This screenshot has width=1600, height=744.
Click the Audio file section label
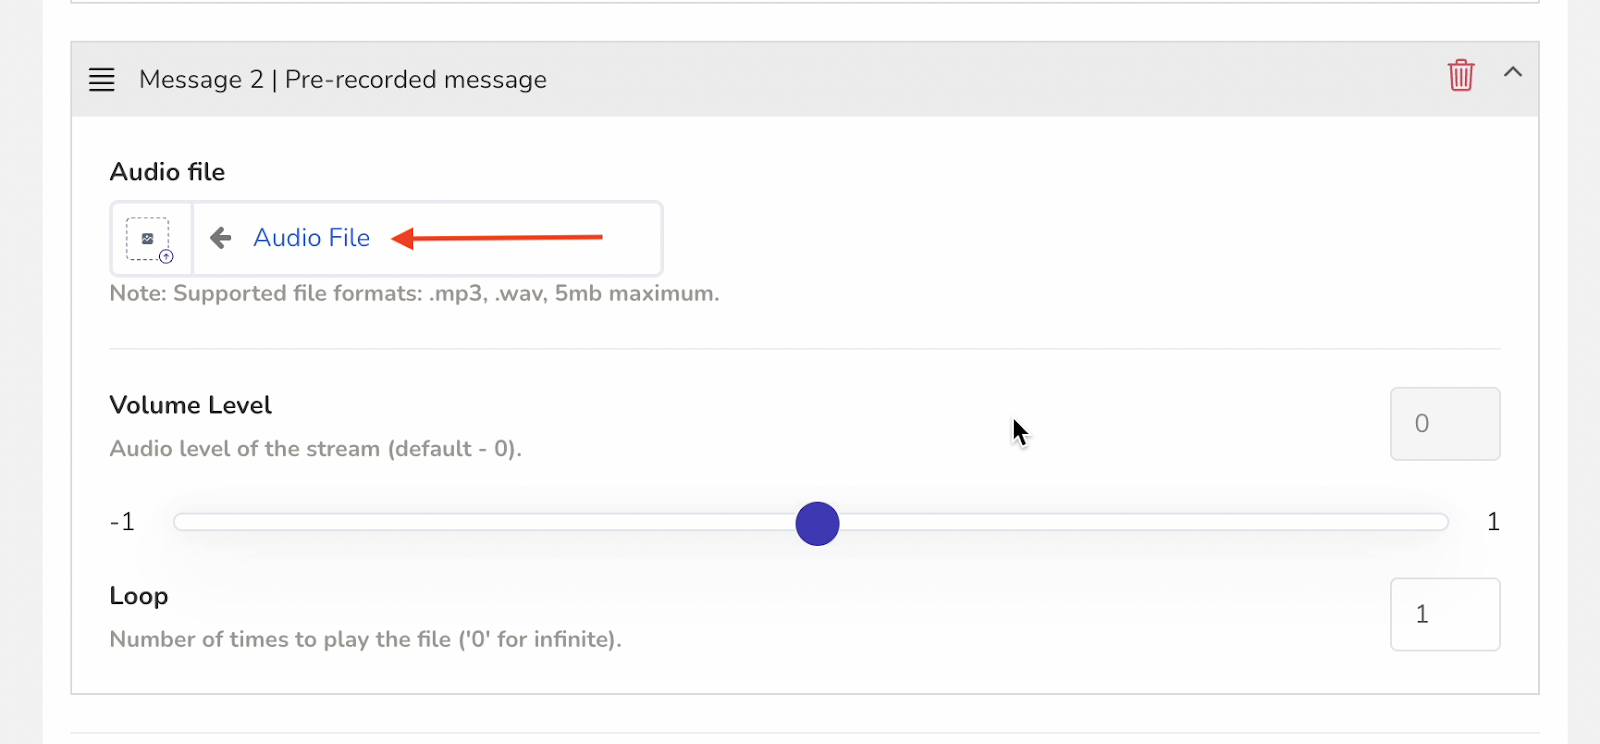click(167, 171)
